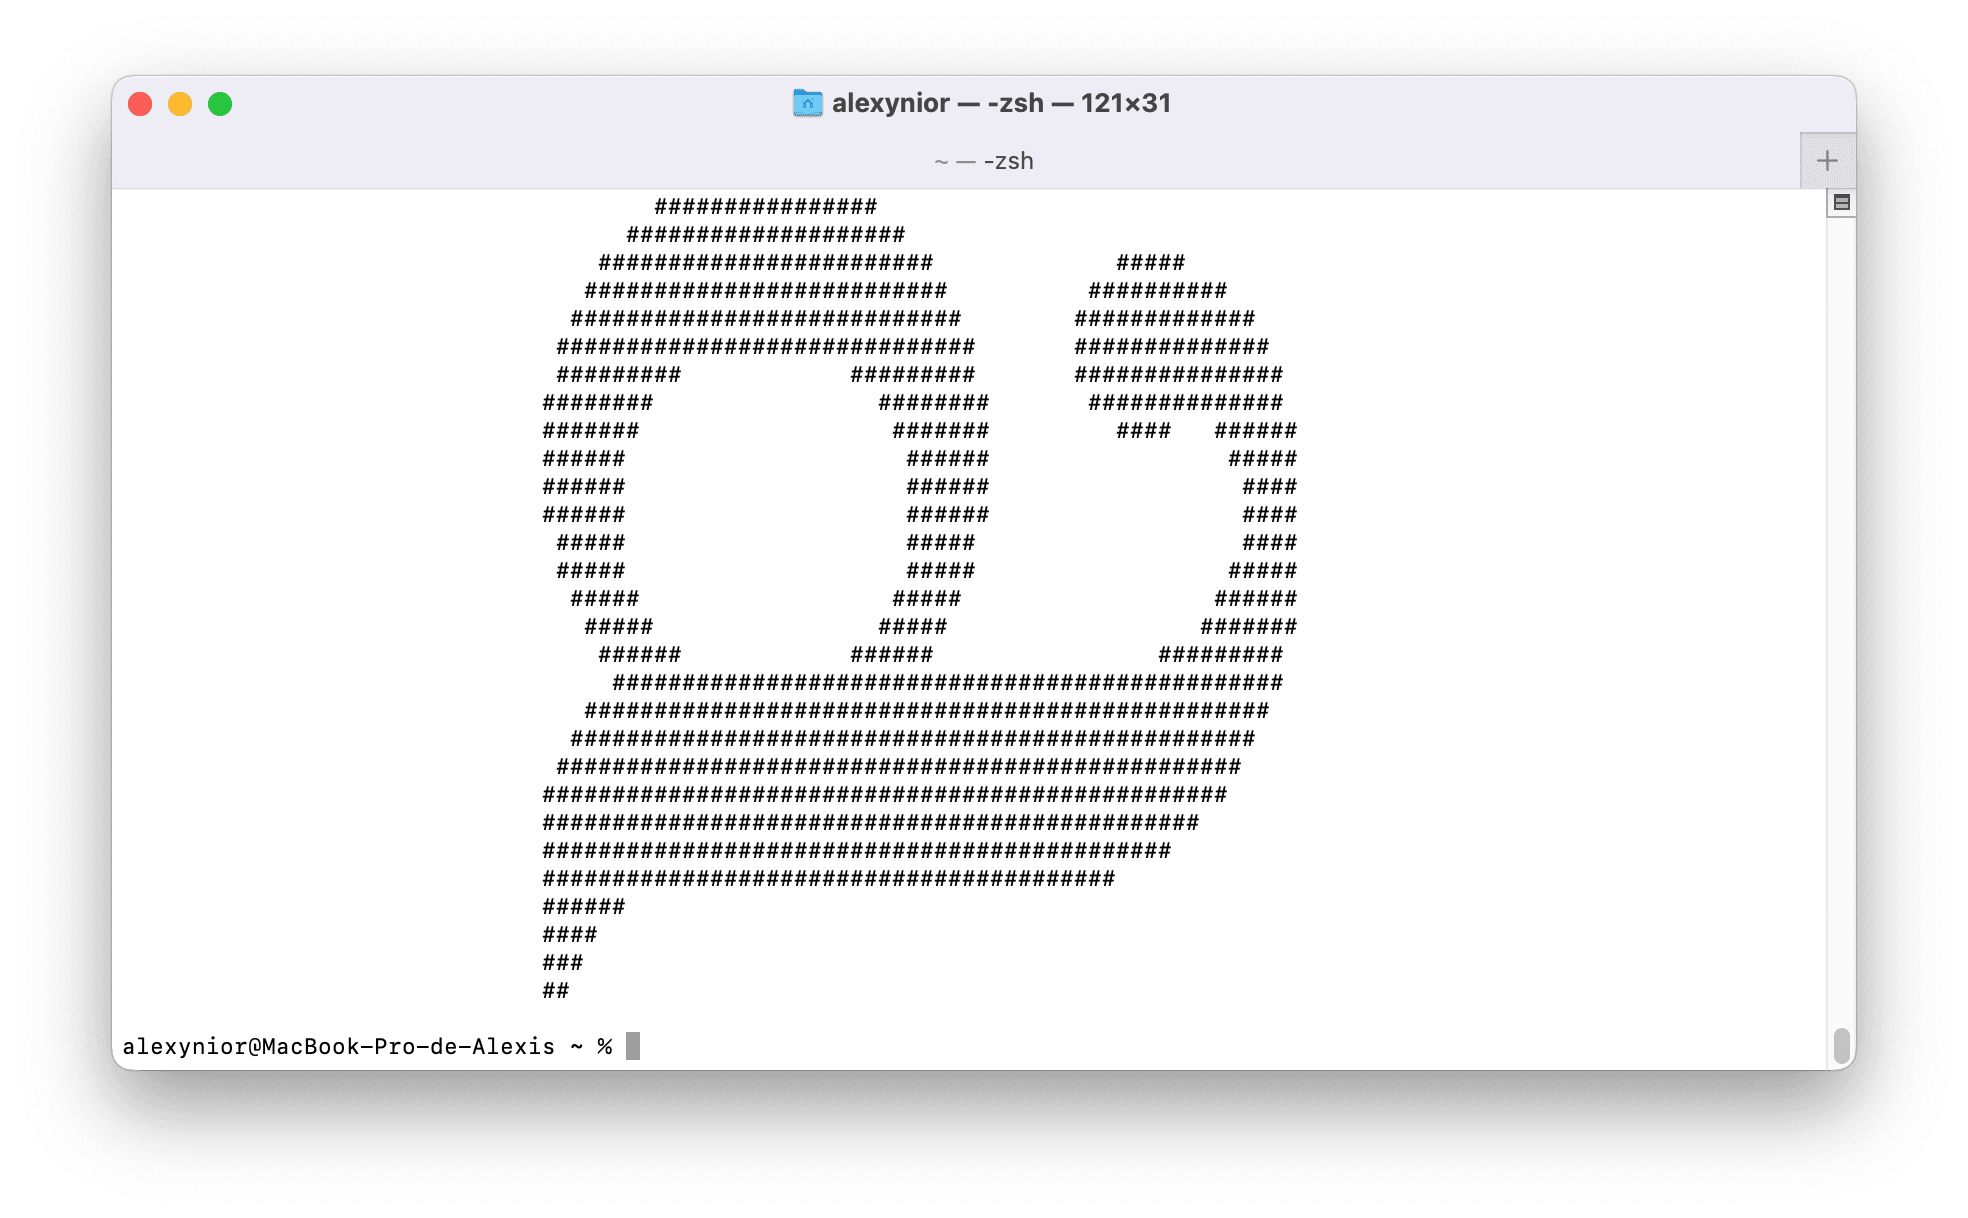1968x1218 pixels.
Task: Select the ~ — -zsh tab
Action: tap(984, 160)
